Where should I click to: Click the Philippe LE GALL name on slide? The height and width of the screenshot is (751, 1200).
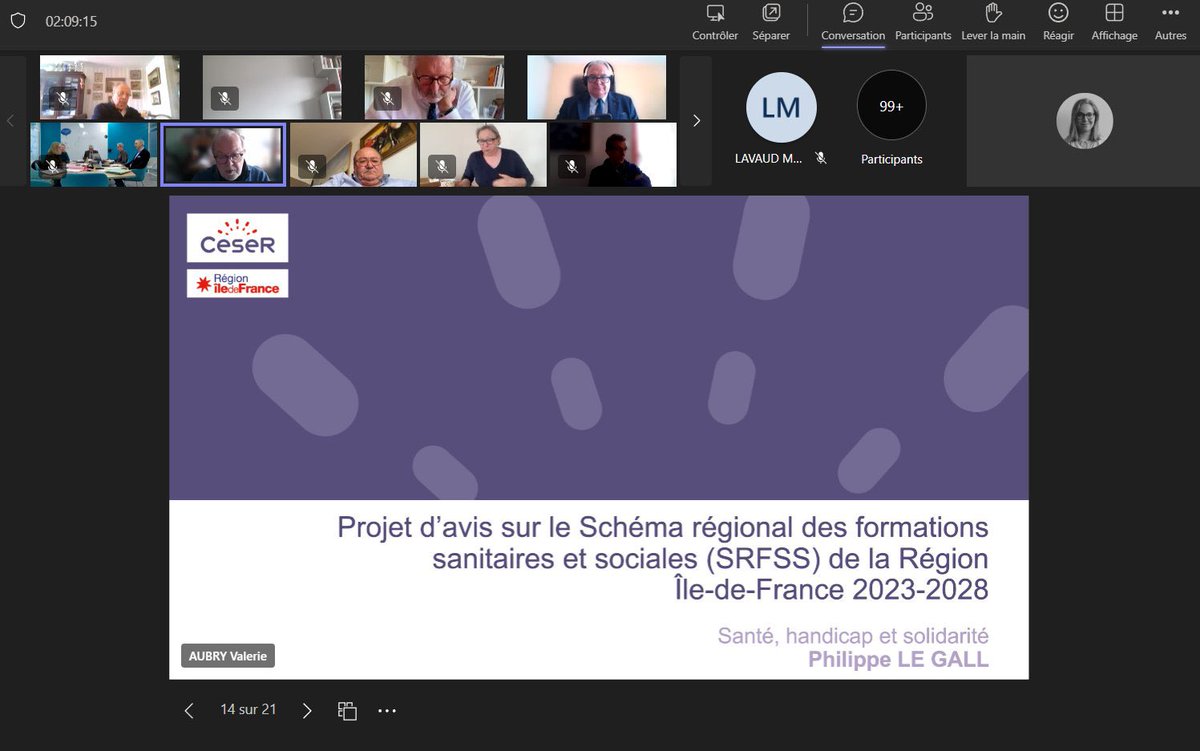[898, 659]
